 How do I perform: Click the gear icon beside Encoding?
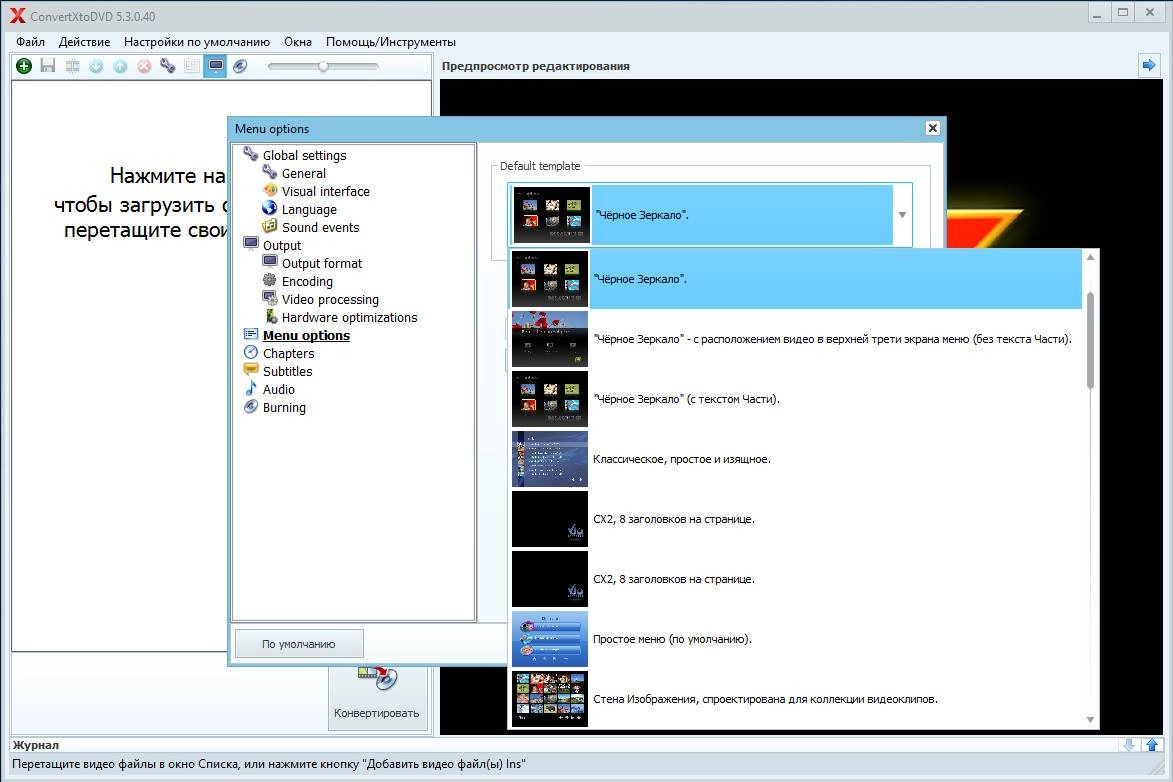[269, 280]
